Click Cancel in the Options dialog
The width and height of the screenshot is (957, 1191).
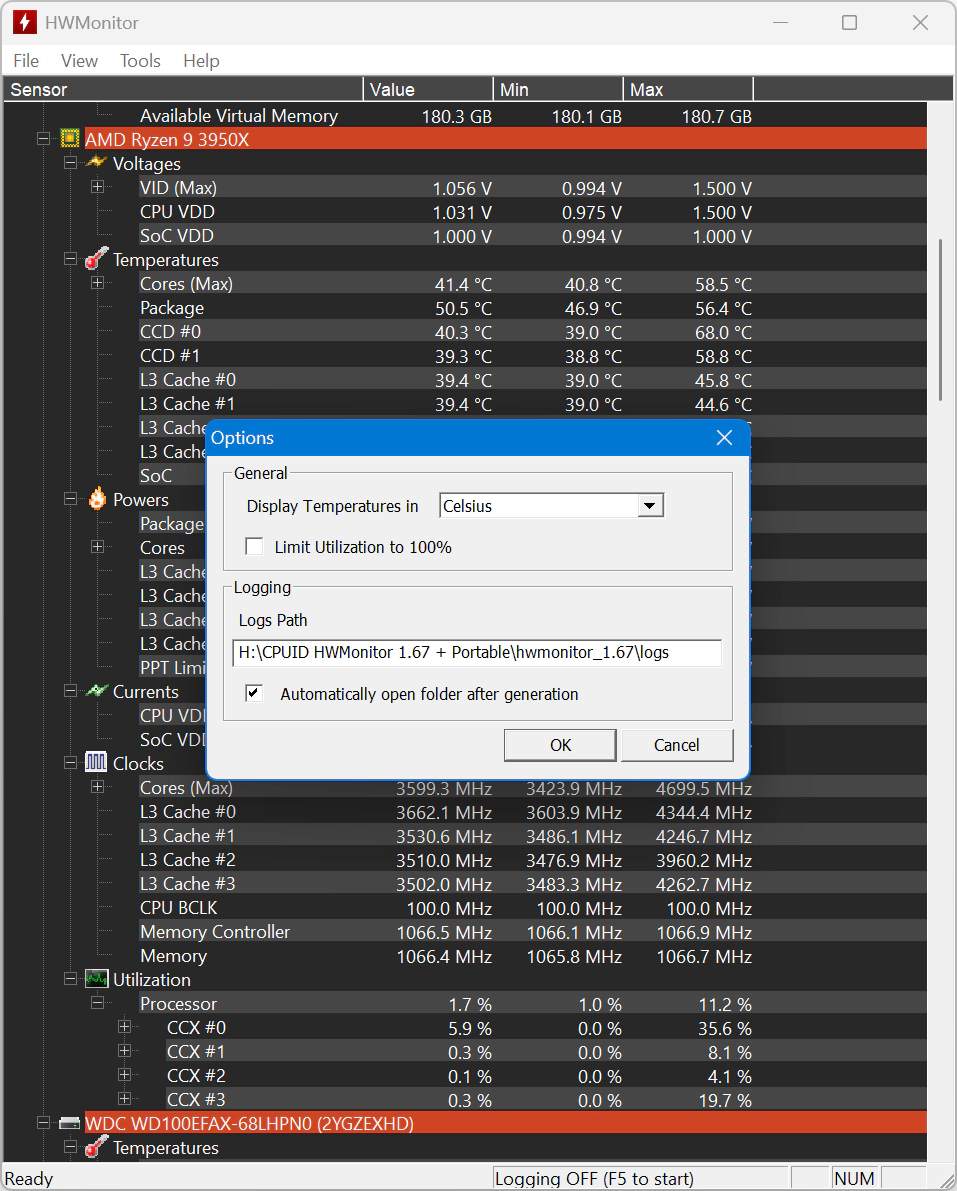tap(677, 745)
